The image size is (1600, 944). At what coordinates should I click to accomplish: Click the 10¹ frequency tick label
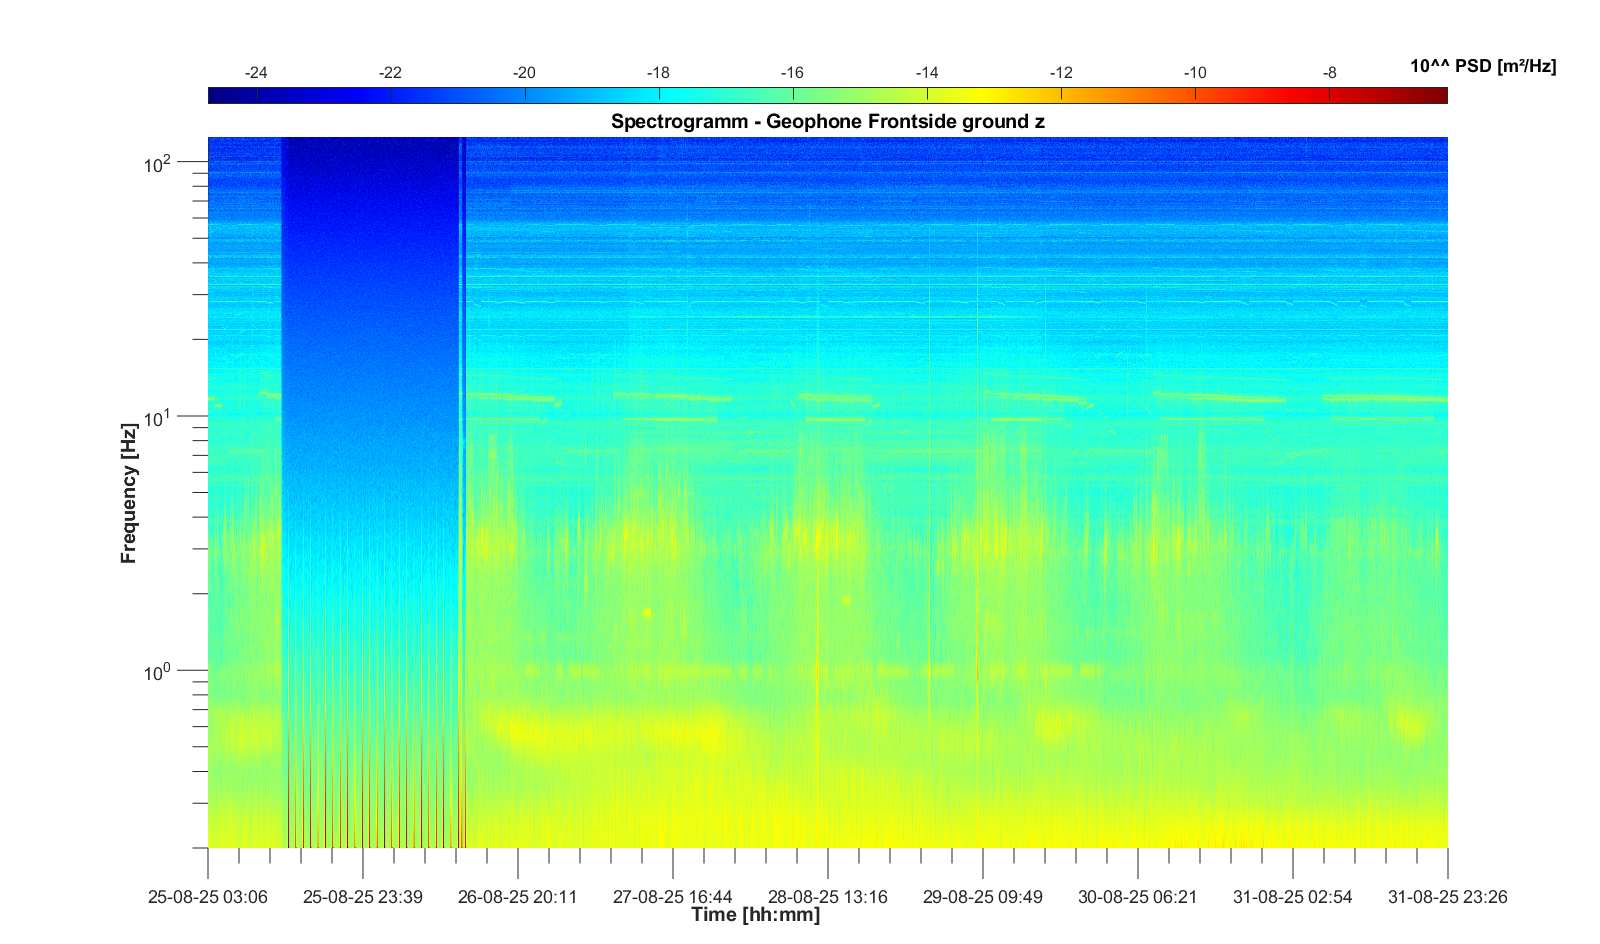click(x=158, y=417)
